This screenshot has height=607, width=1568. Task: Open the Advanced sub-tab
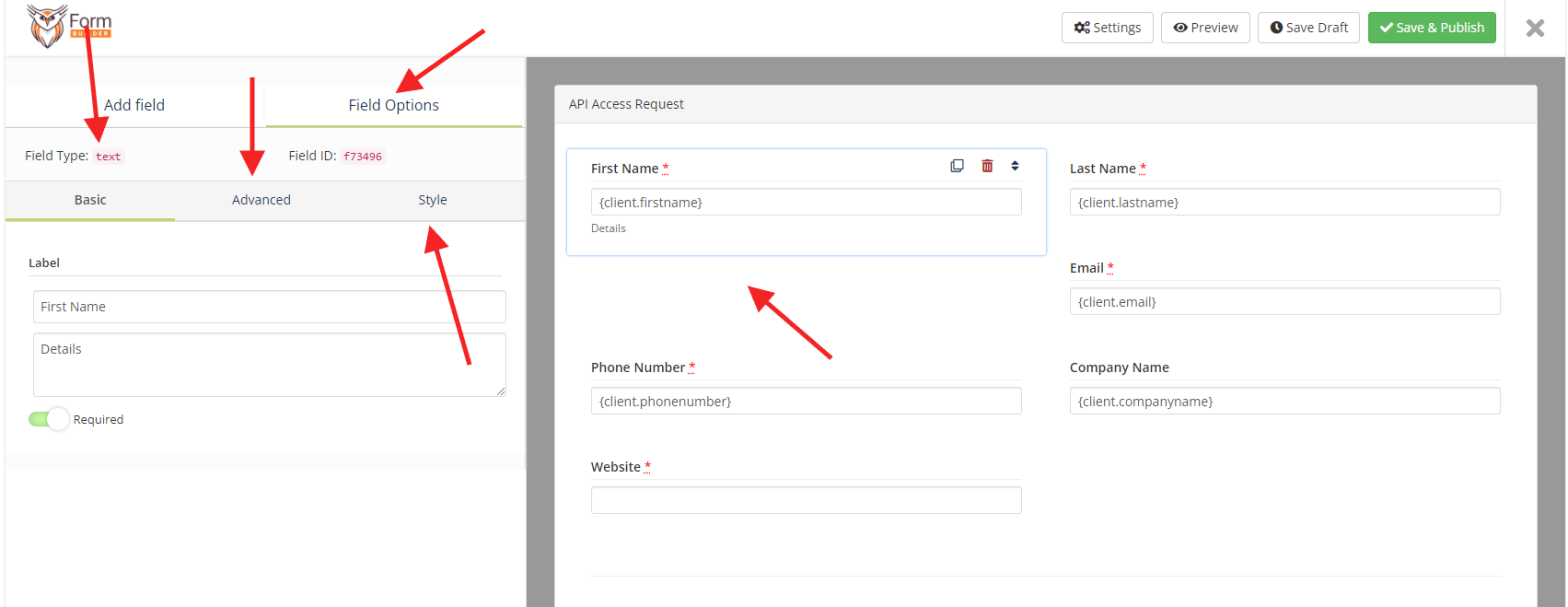pyautogui.click(x=261, y=200)
